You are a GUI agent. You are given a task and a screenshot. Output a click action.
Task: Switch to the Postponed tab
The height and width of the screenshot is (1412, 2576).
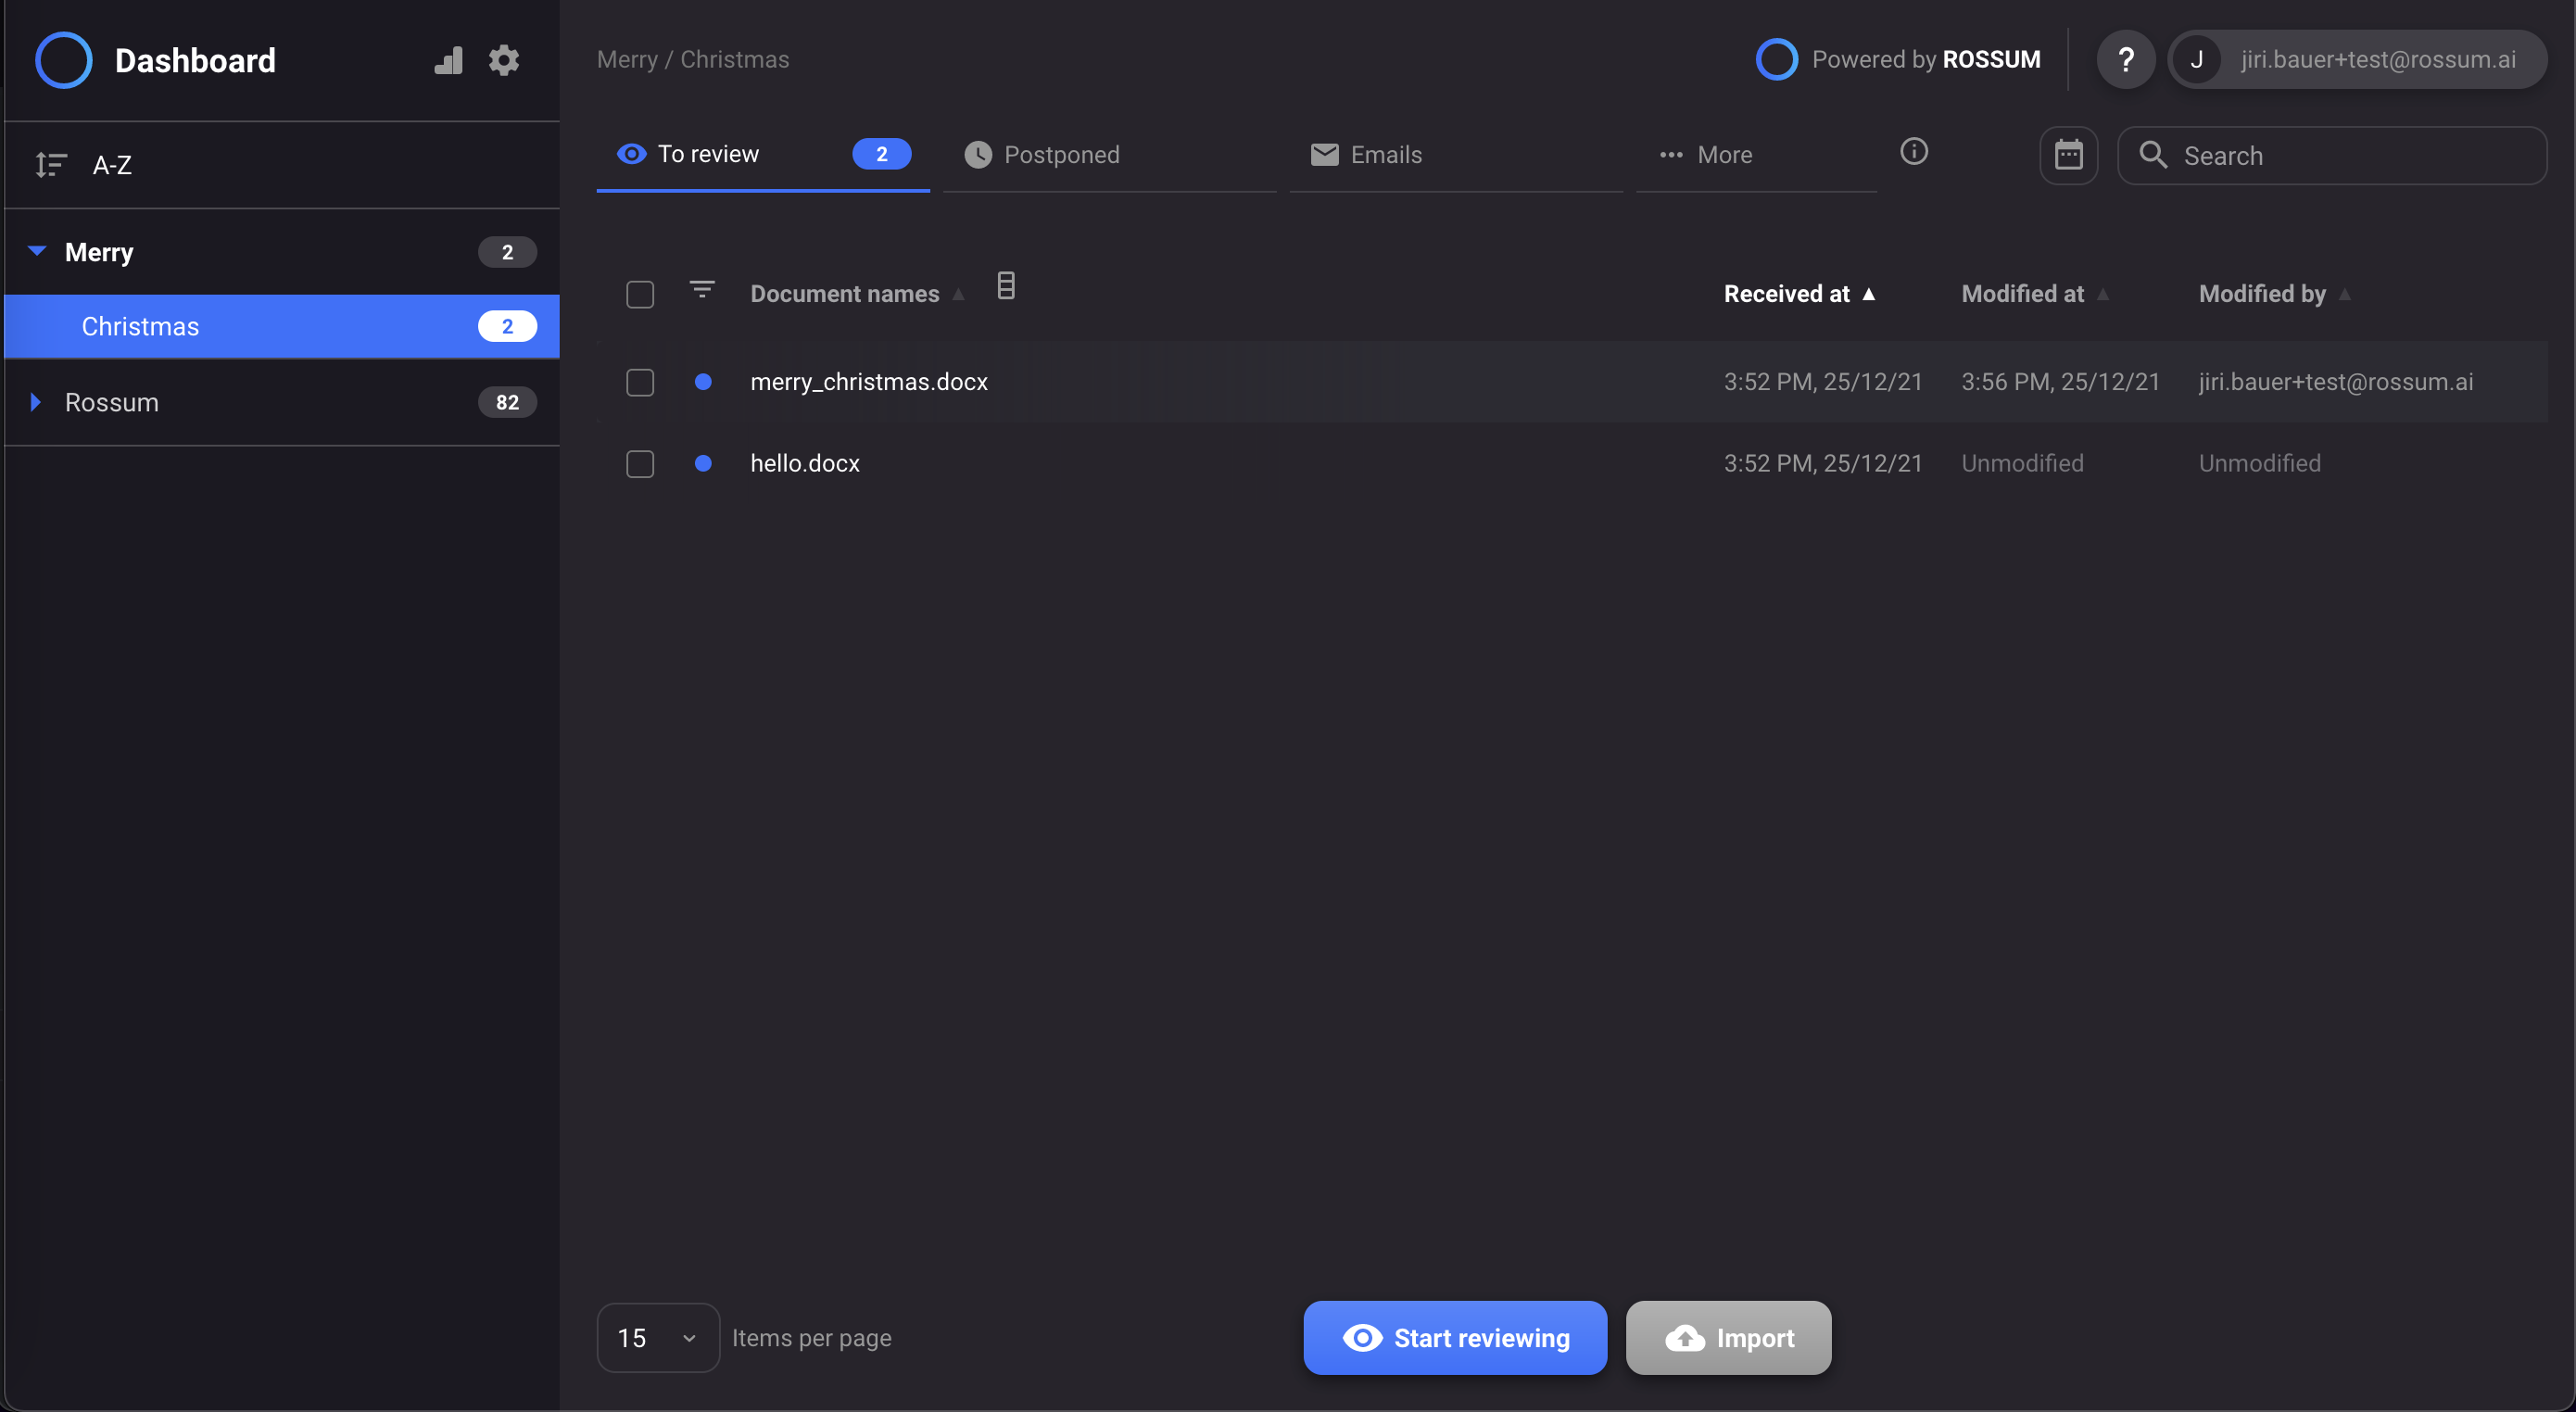click(1110, 155)
